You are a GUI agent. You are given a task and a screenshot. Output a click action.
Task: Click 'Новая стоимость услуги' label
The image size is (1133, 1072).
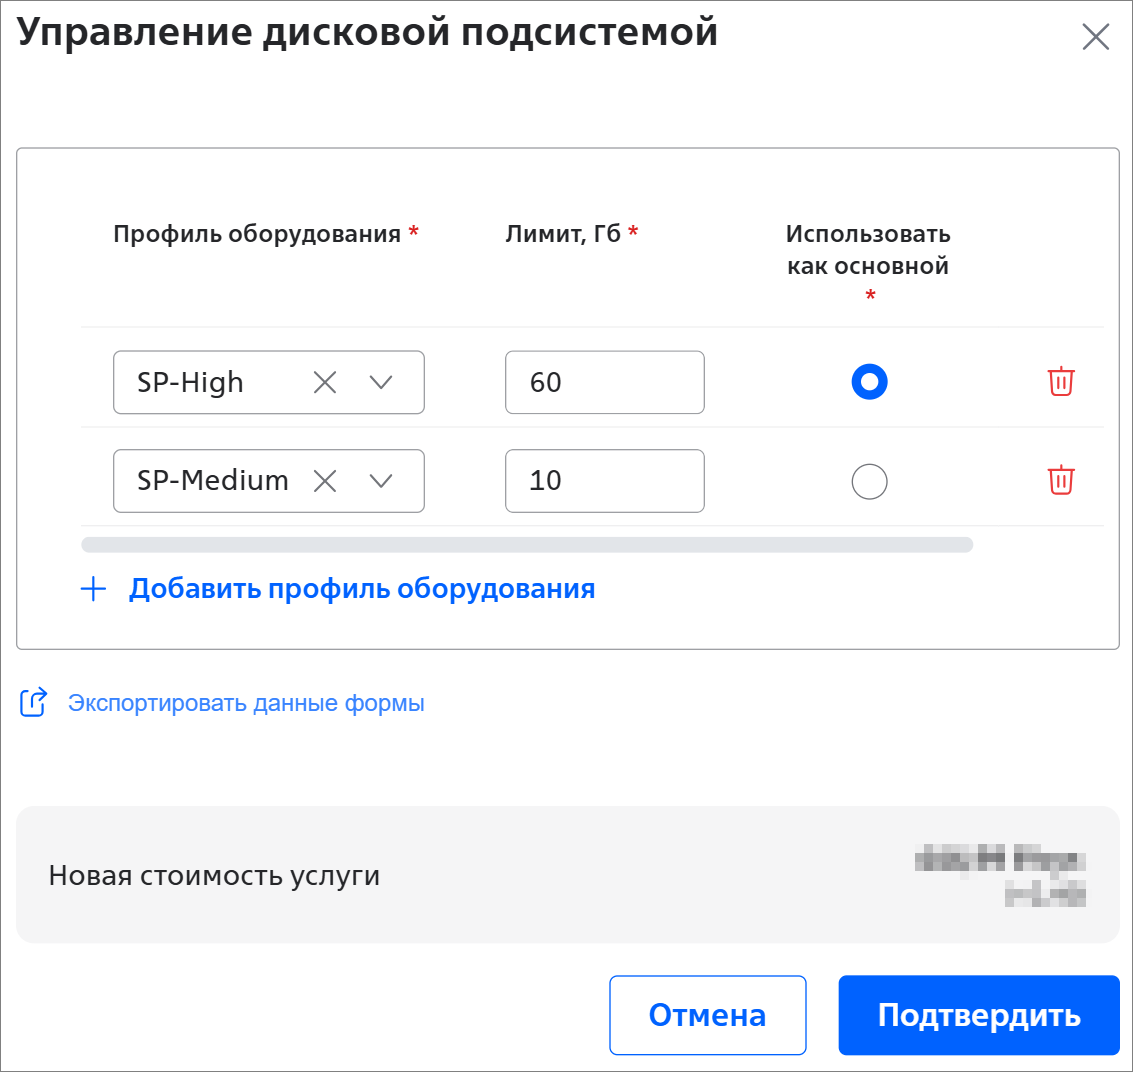tap(214, 876)
